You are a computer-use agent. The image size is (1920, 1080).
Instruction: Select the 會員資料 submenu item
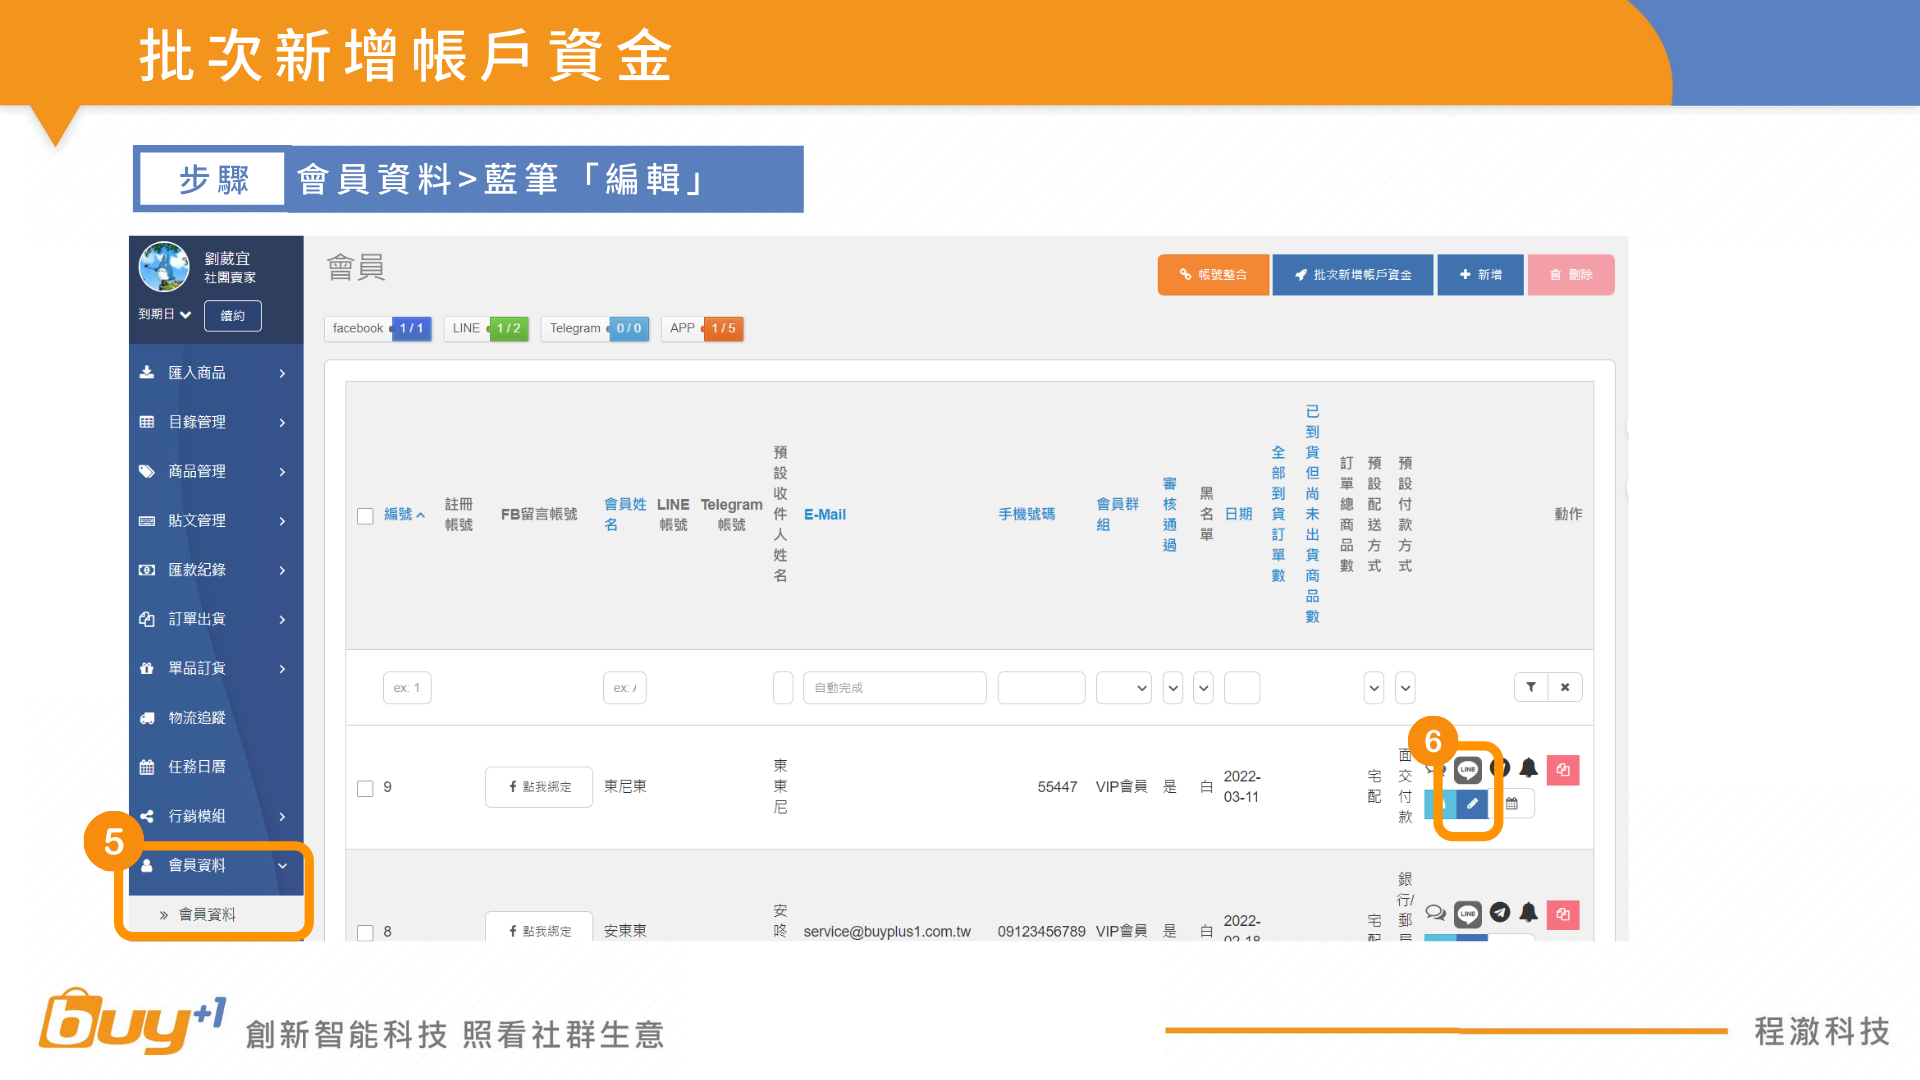207,915
